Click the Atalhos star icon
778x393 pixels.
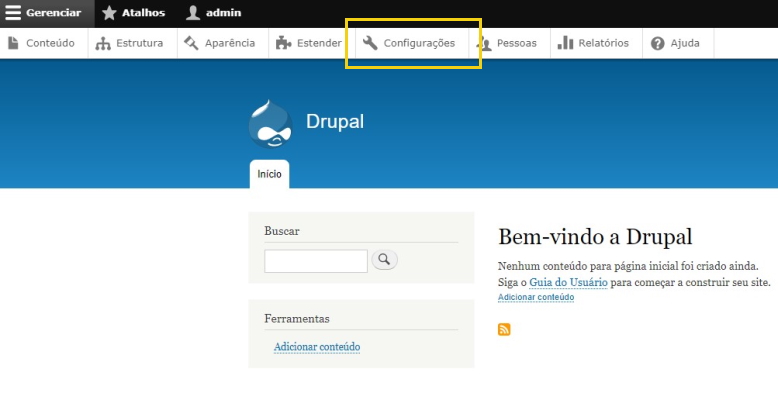(x=109, y=13)
